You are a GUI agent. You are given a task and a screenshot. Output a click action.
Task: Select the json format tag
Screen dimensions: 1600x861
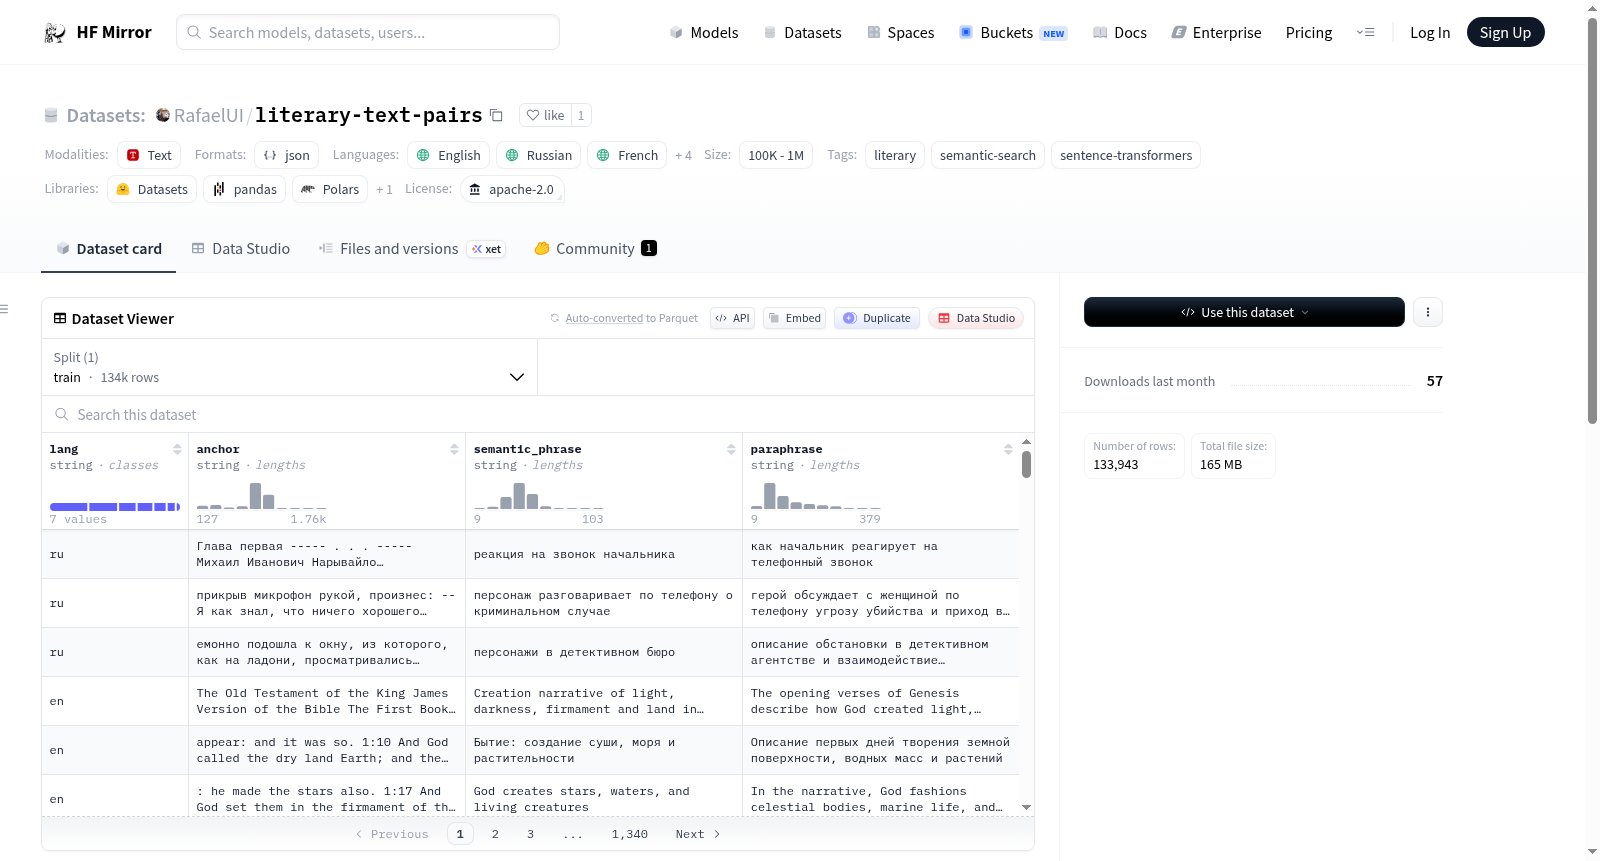pyautogui.click(x=286, y=155)
